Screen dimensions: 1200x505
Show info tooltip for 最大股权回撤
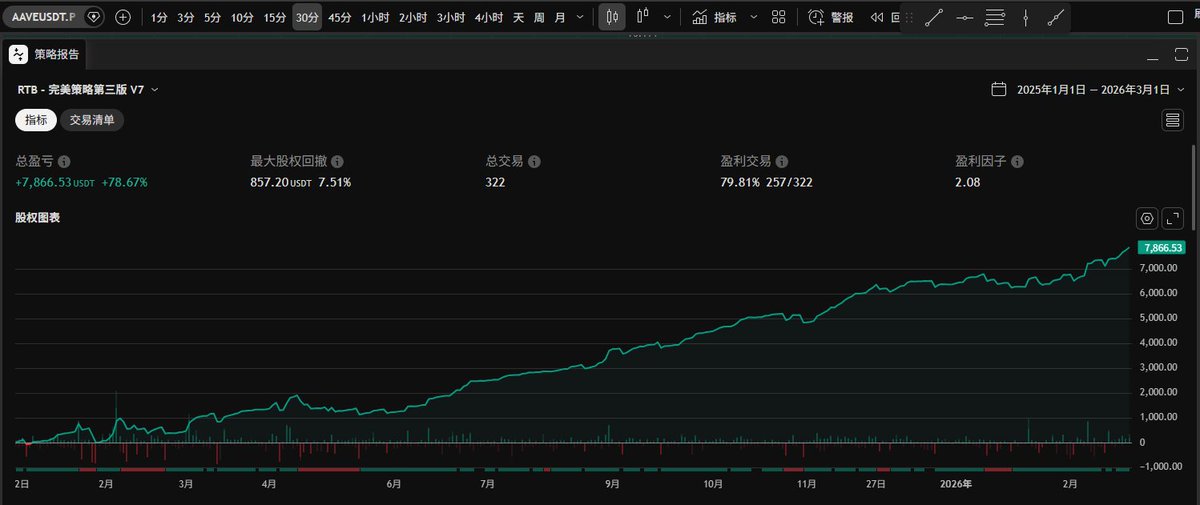tap(337, 161)
